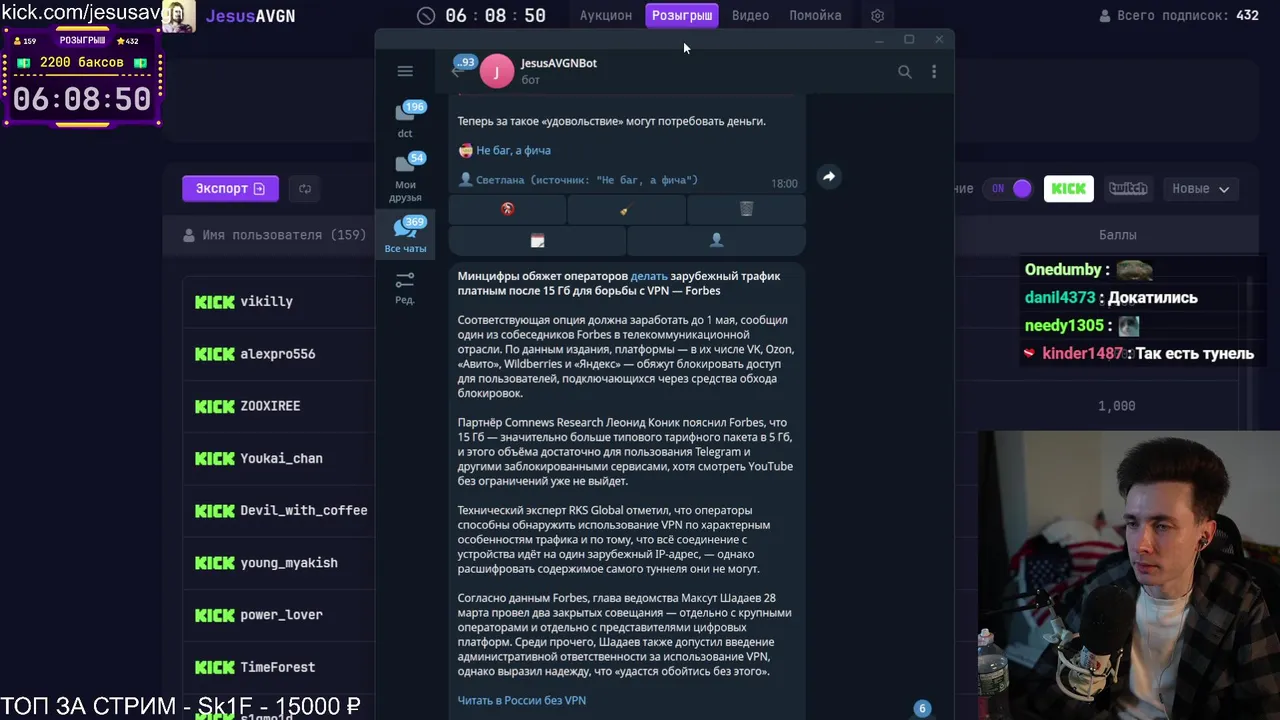Open the Telegram chat three-dot menu
1280x720 pixels.
(934, 72)
